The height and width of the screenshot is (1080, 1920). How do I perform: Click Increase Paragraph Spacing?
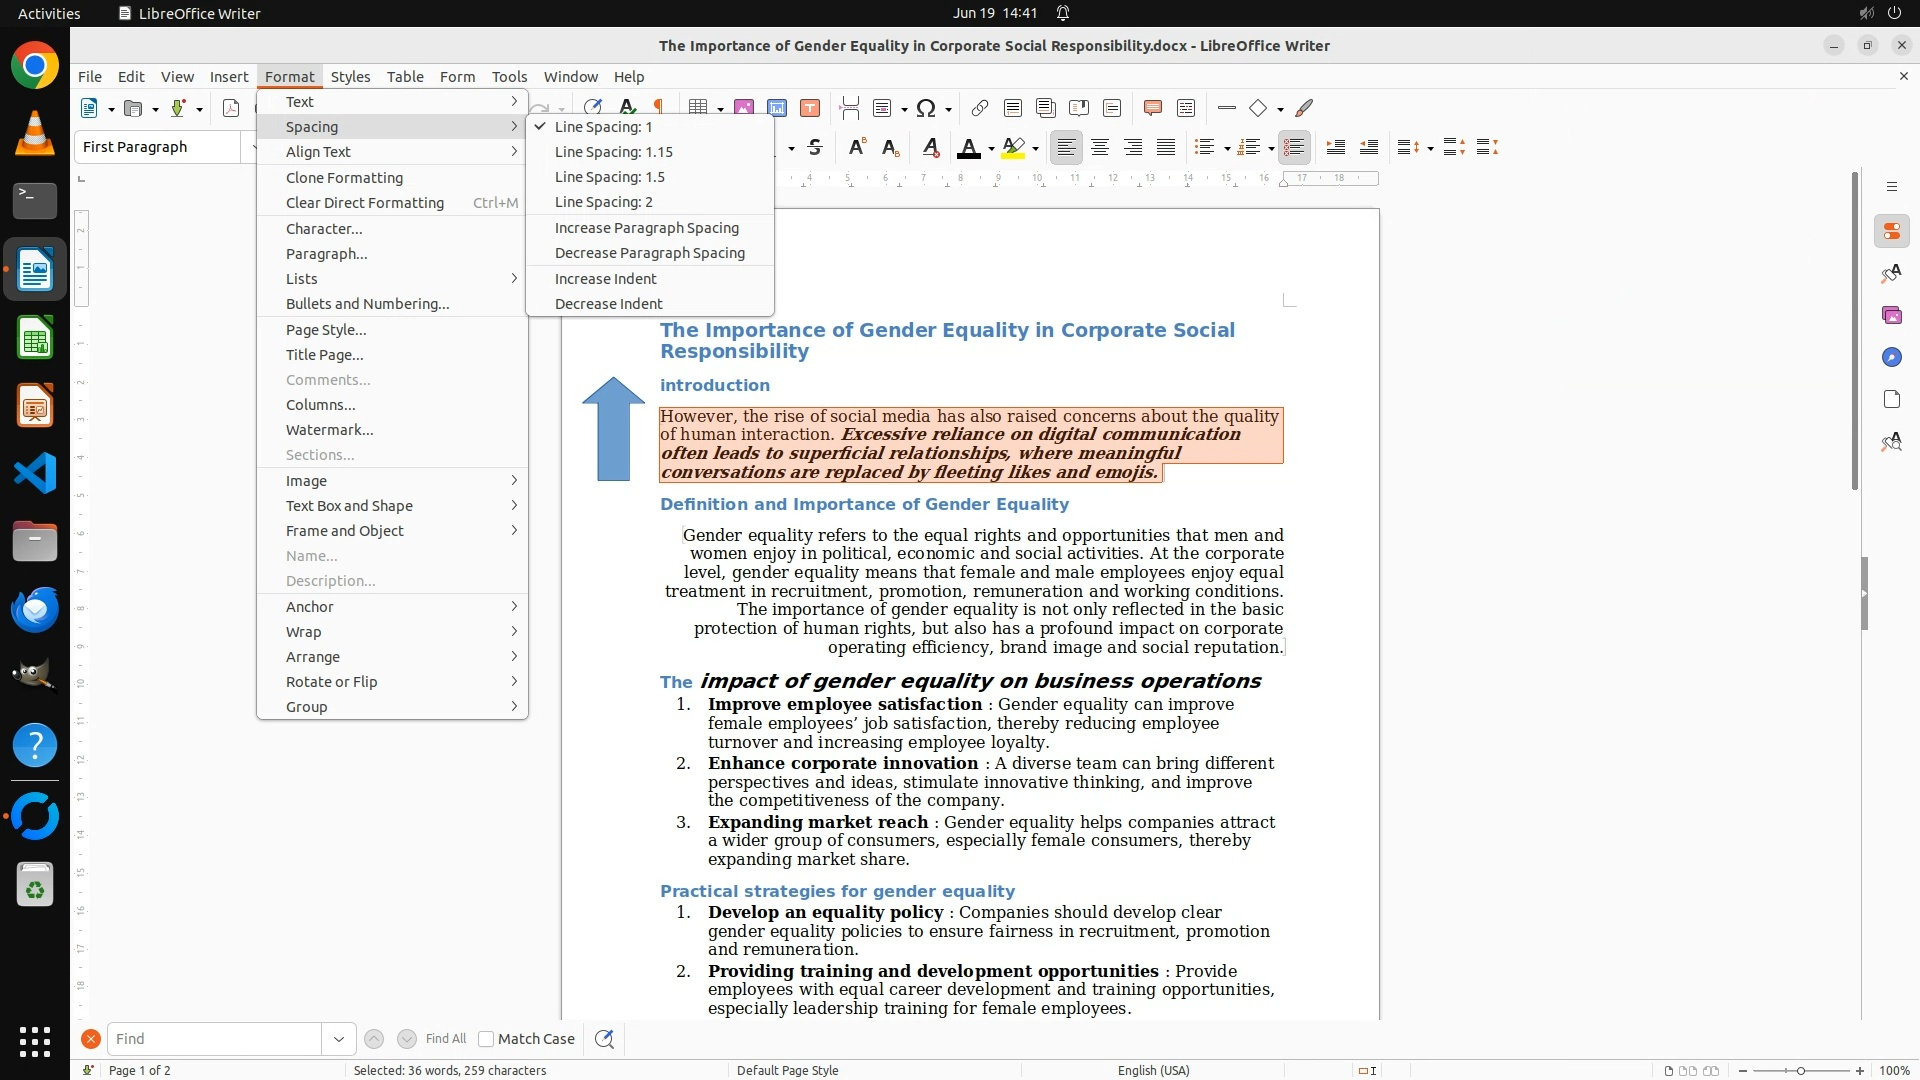(x=646, y=228)
